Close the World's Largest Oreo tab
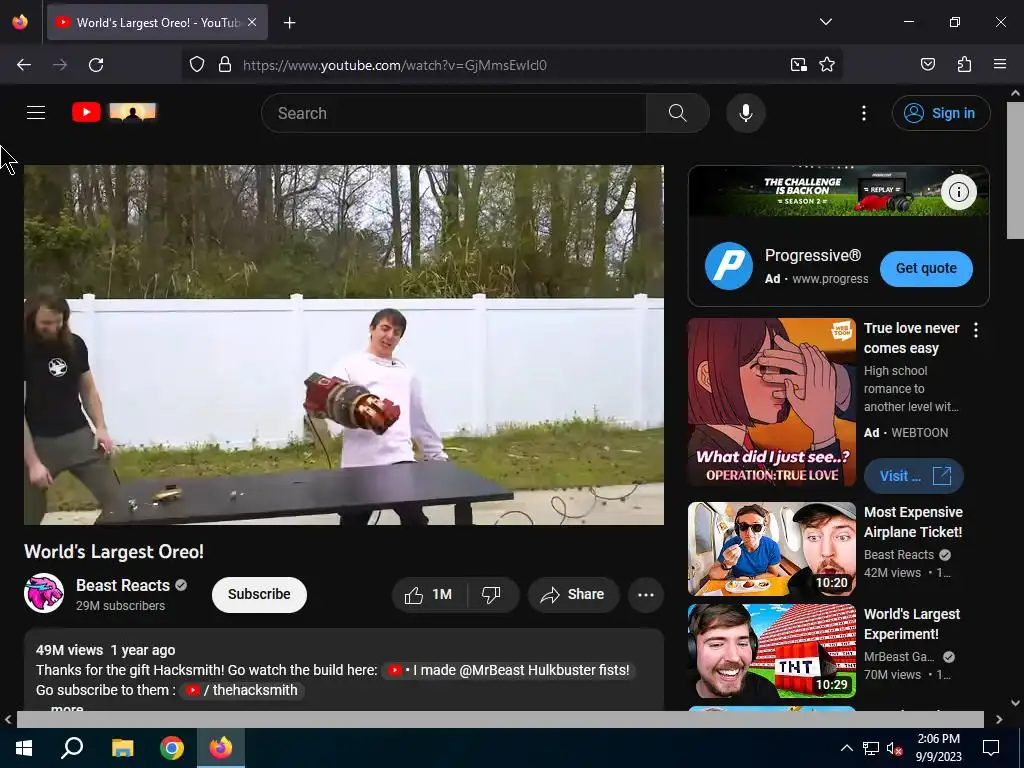The width and height of the screenshot is (1024, 768). (x=252, y=22)
